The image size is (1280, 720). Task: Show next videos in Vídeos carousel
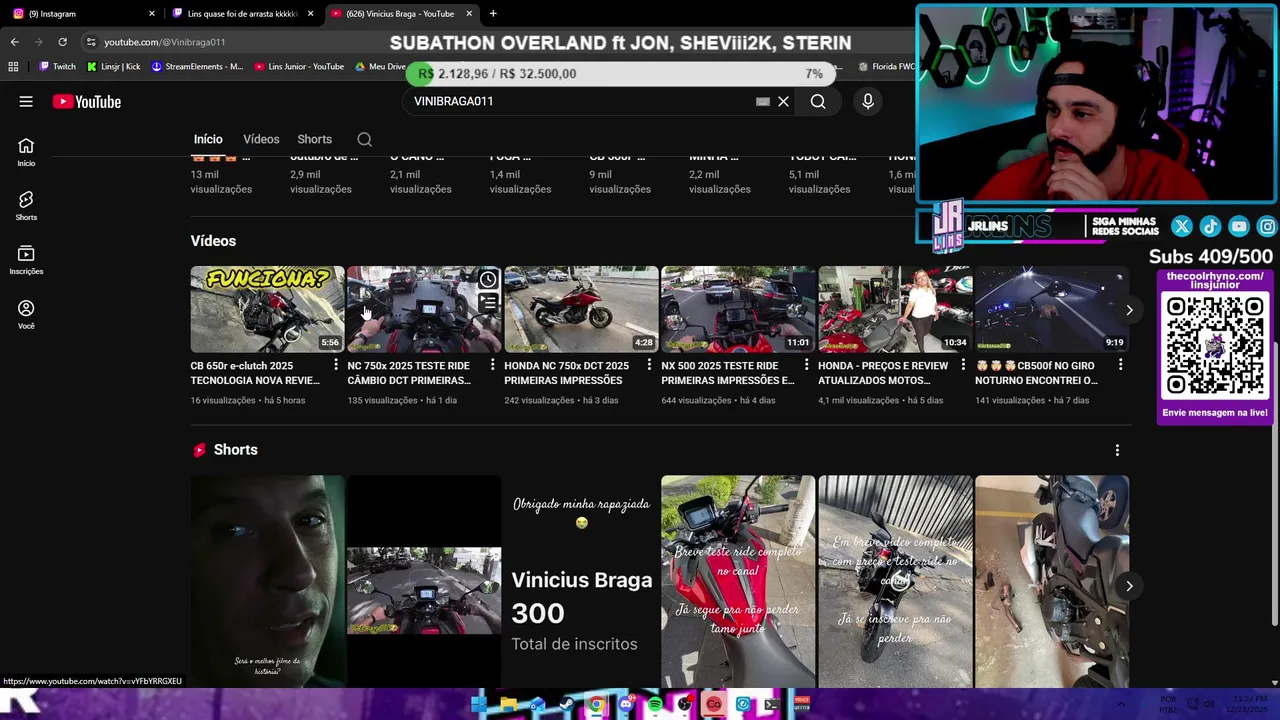tap(1129, 310)
